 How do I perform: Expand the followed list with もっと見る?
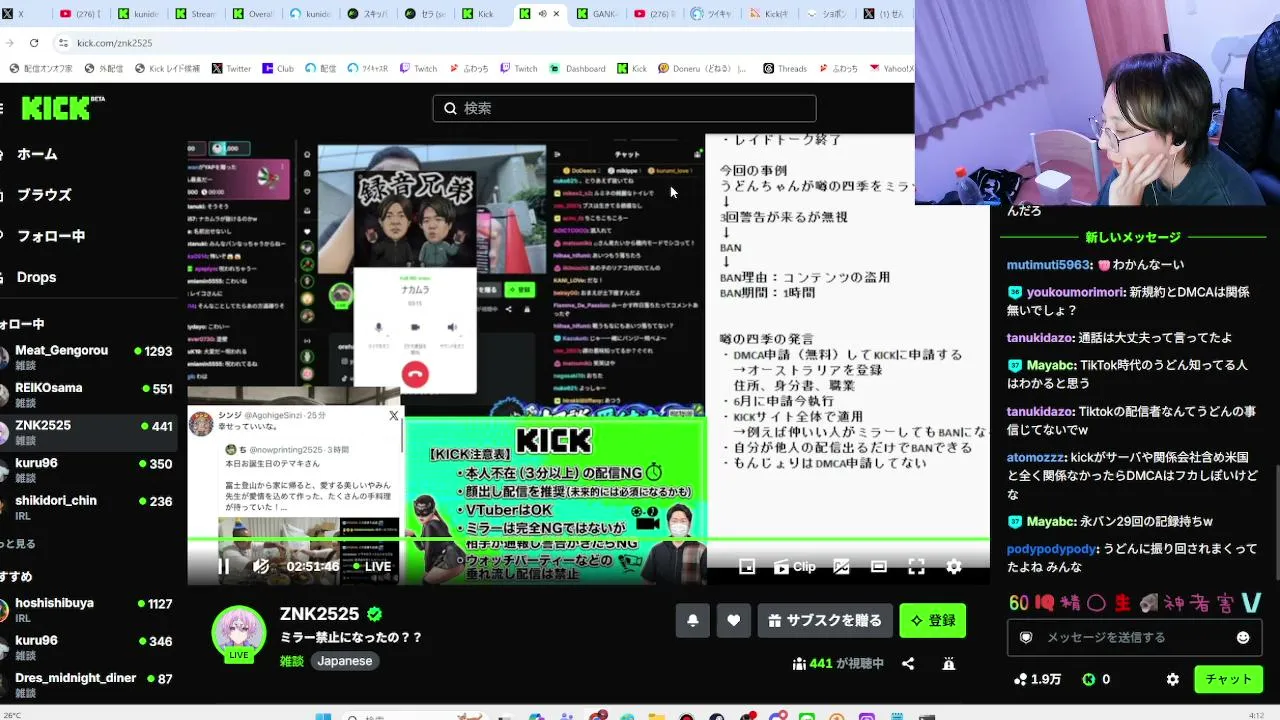click(18, 544)
